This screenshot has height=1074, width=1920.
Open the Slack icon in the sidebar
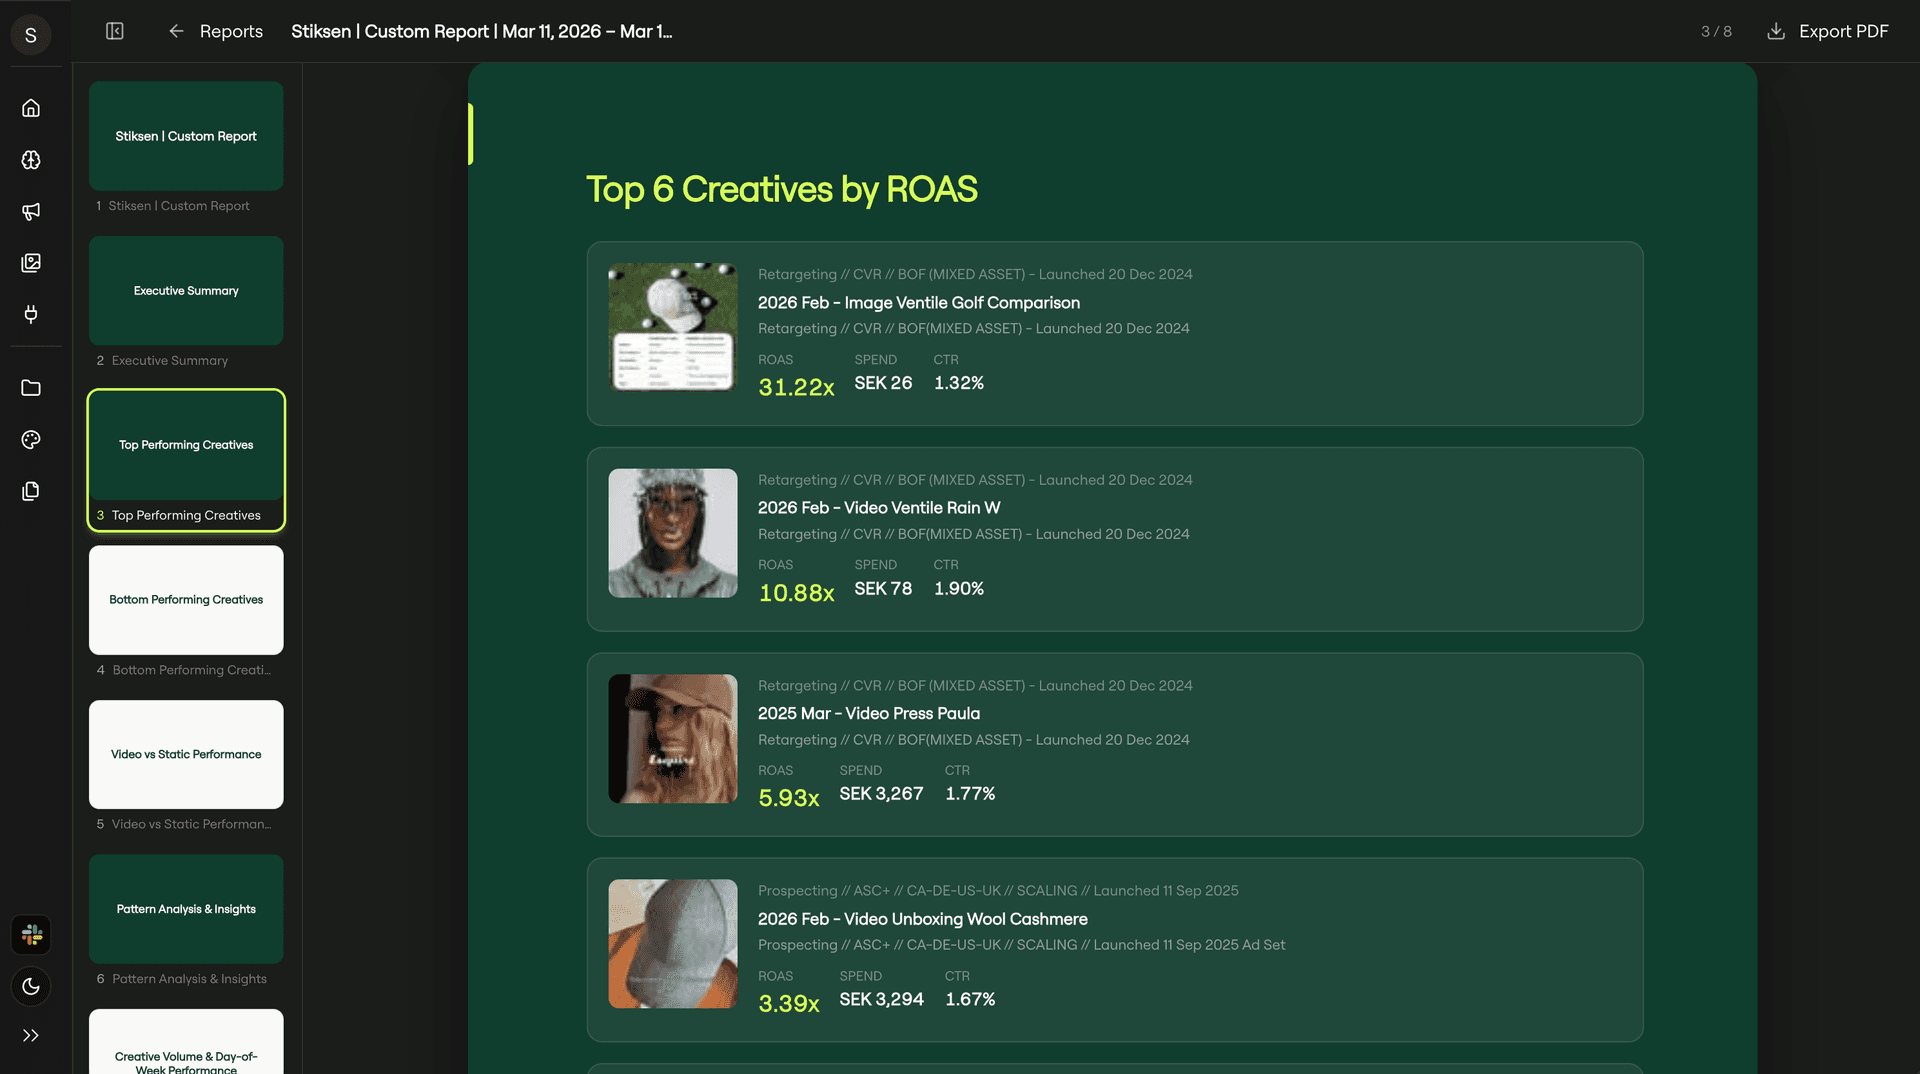[31, 935]
